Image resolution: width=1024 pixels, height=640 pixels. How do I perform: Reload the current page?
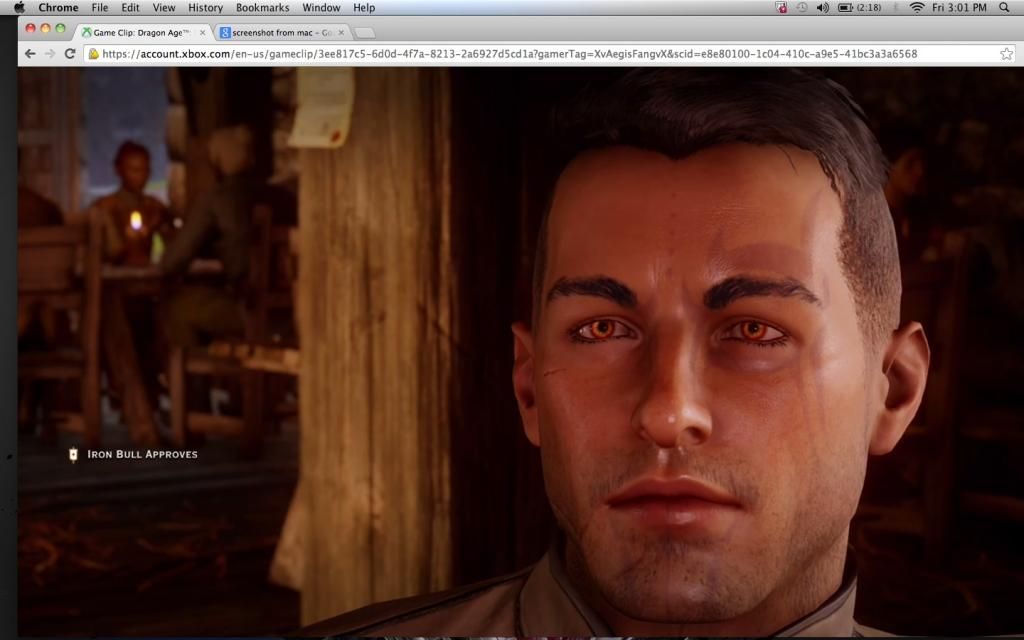coord(70,53)
